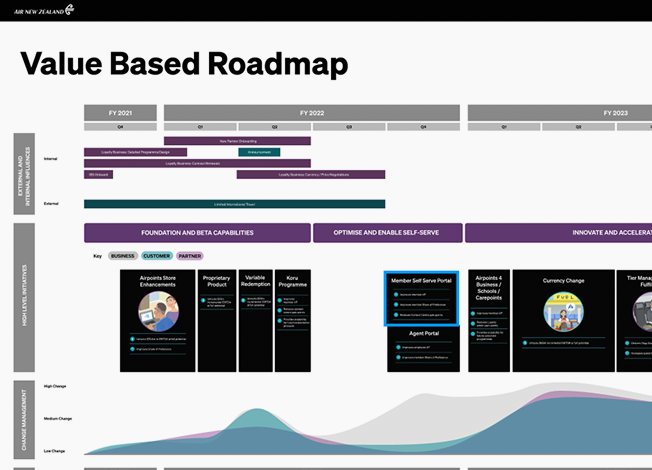The image size is (652, 470).
Task: Select the FY 2022 header tab
Action: [312, 113]
